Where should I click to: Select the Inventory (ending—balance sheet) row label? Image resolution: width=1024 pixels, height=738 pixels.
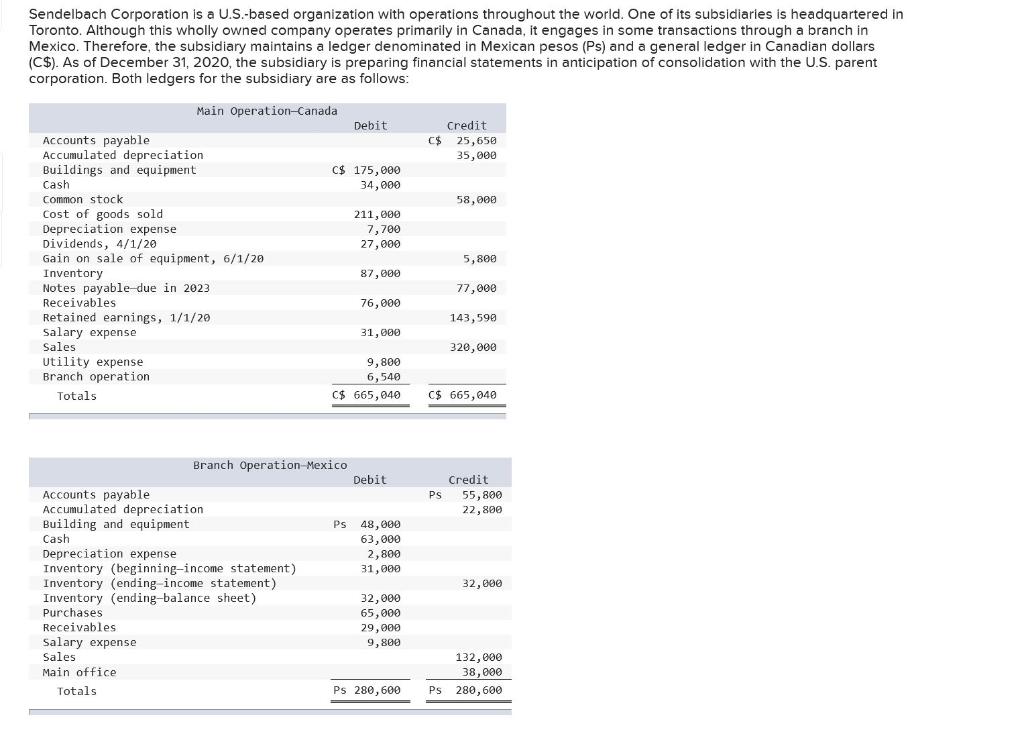(x=150, y=598)
